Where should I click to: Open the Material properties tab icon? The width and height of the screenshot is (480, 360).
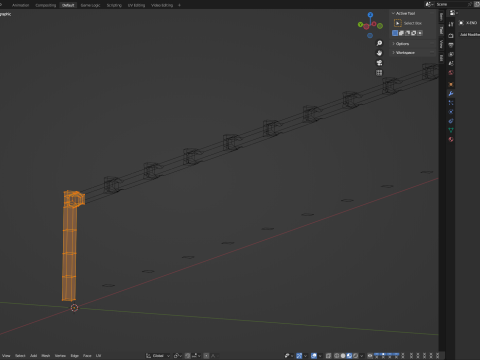click(x=451, y=139)
